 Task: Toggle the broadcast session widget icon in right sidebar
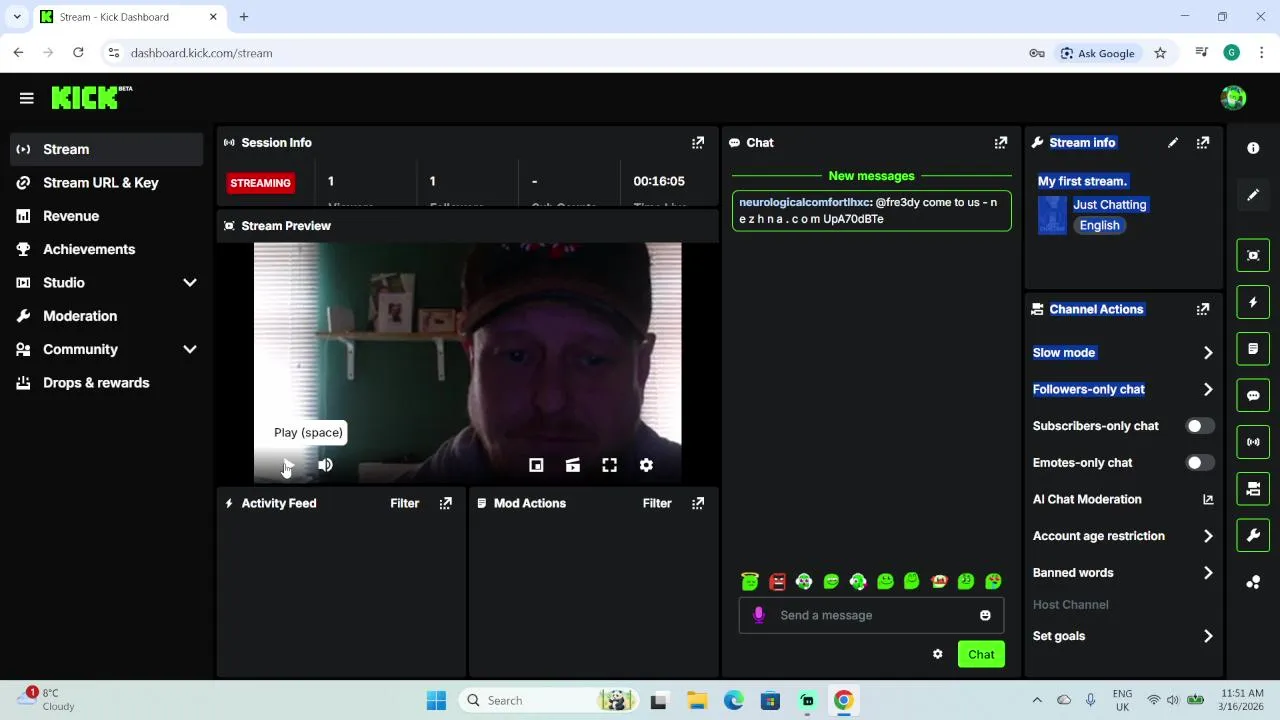pyautogui.click(x=1253, y=442)
